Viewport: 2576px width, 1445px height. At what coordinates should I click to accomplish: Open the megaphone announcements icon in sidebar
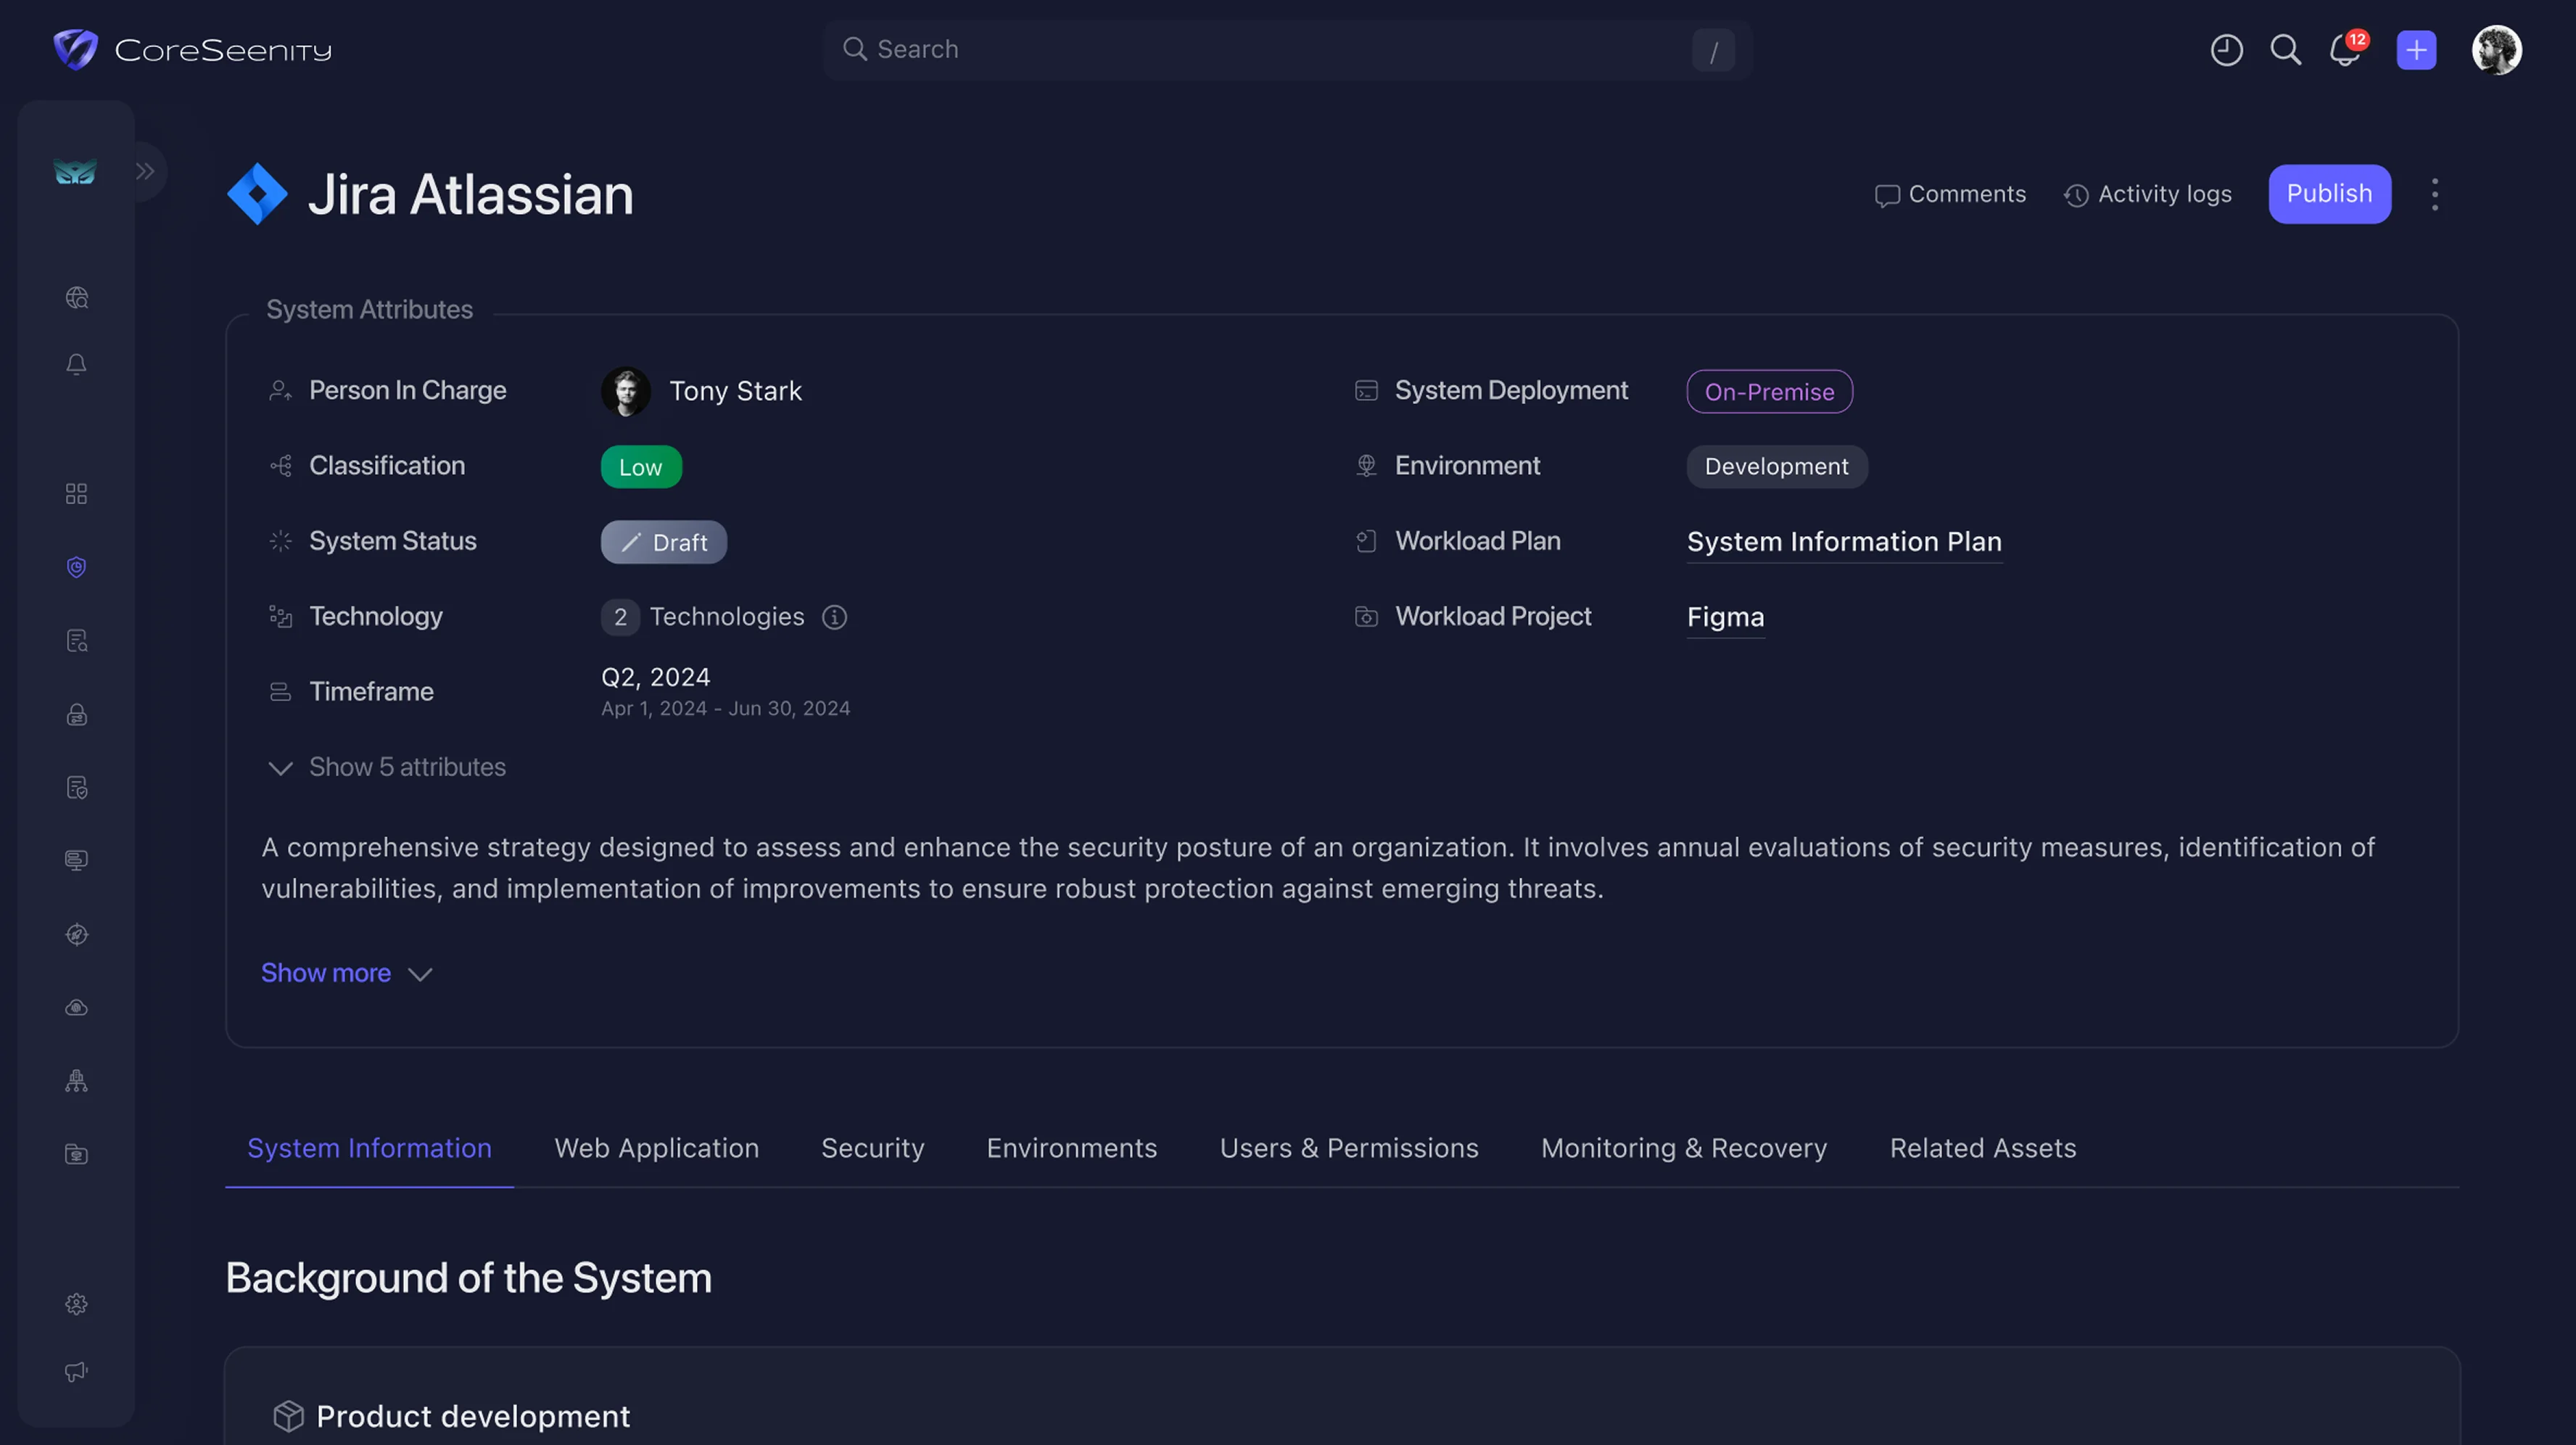tap(77, 1372)
